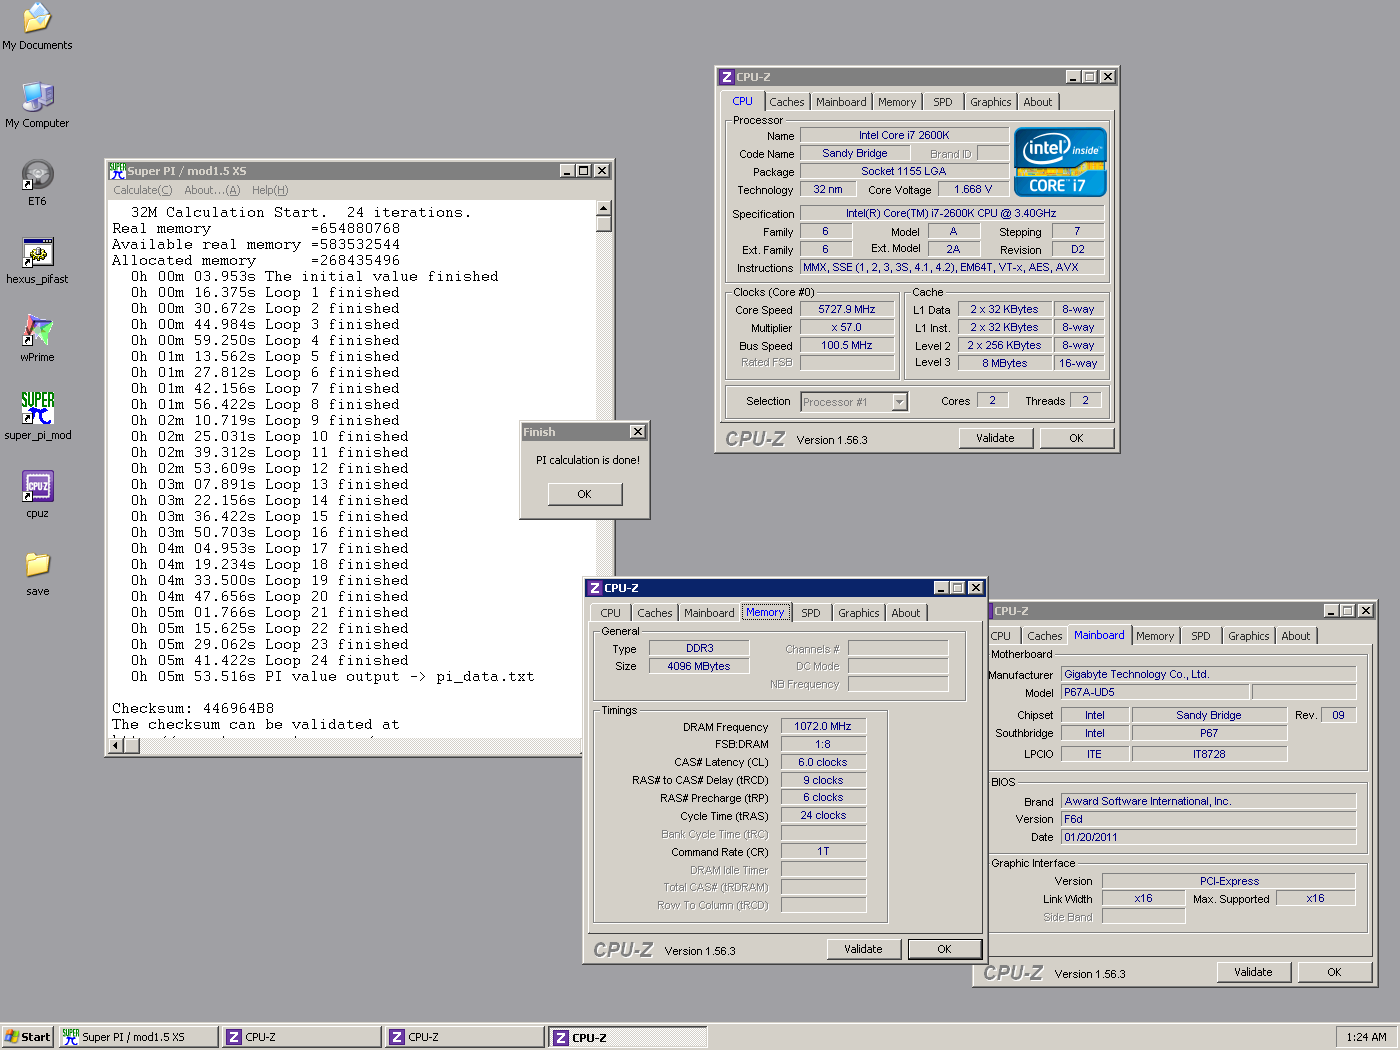Open the My Computer desktop icon
Viewport: 1400px width, 1050px height.
coord(37,105)
